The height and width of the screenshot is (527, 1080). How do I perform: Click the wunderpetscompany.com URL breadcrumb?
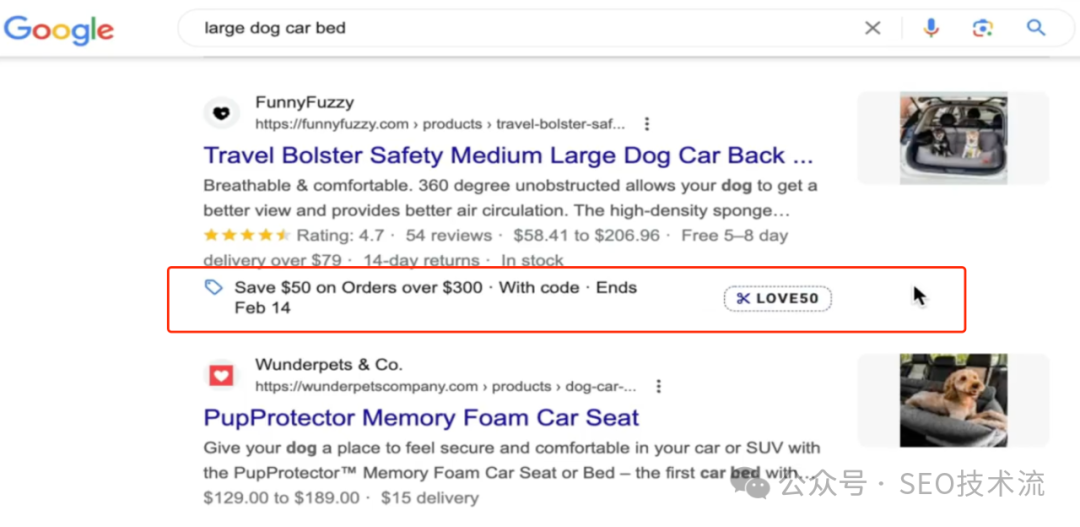coord(445,386)
